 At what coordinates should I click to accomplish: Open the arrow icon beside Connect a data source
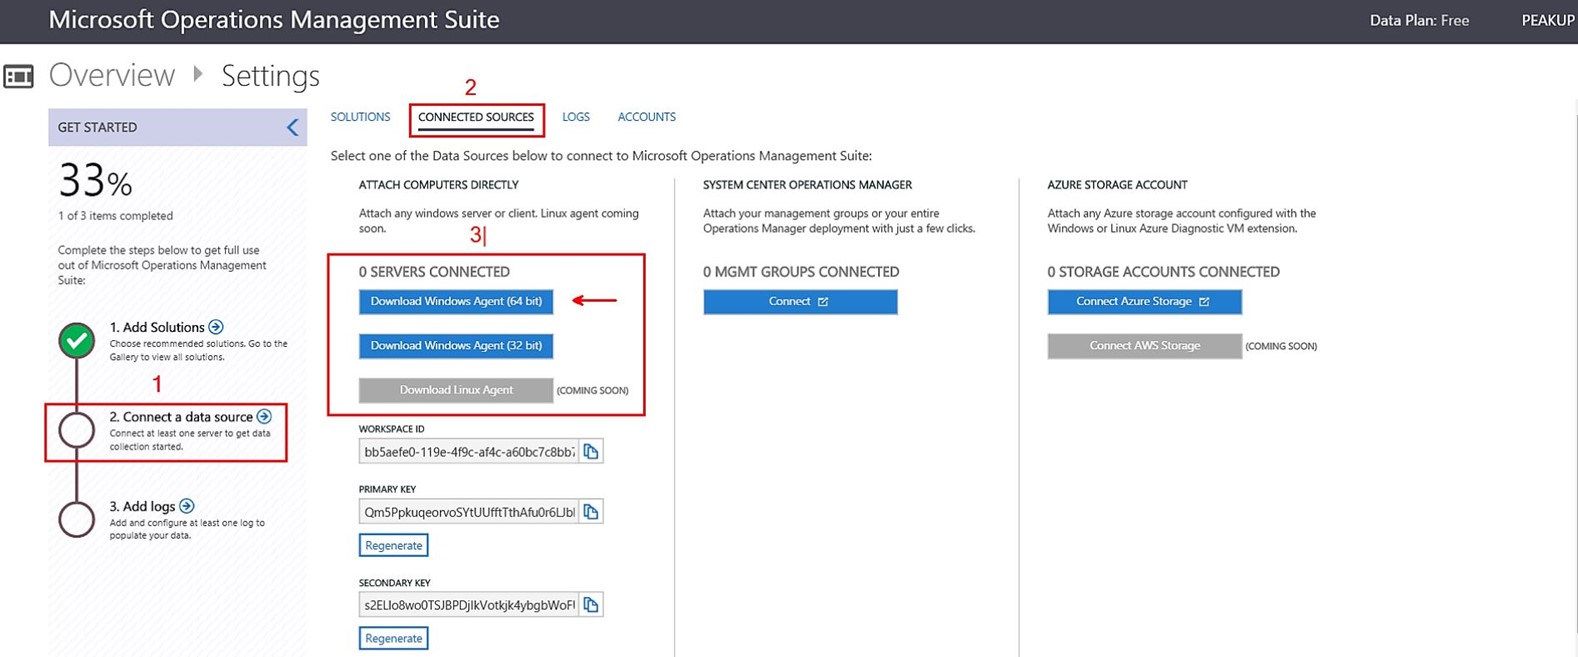[264, 416]
